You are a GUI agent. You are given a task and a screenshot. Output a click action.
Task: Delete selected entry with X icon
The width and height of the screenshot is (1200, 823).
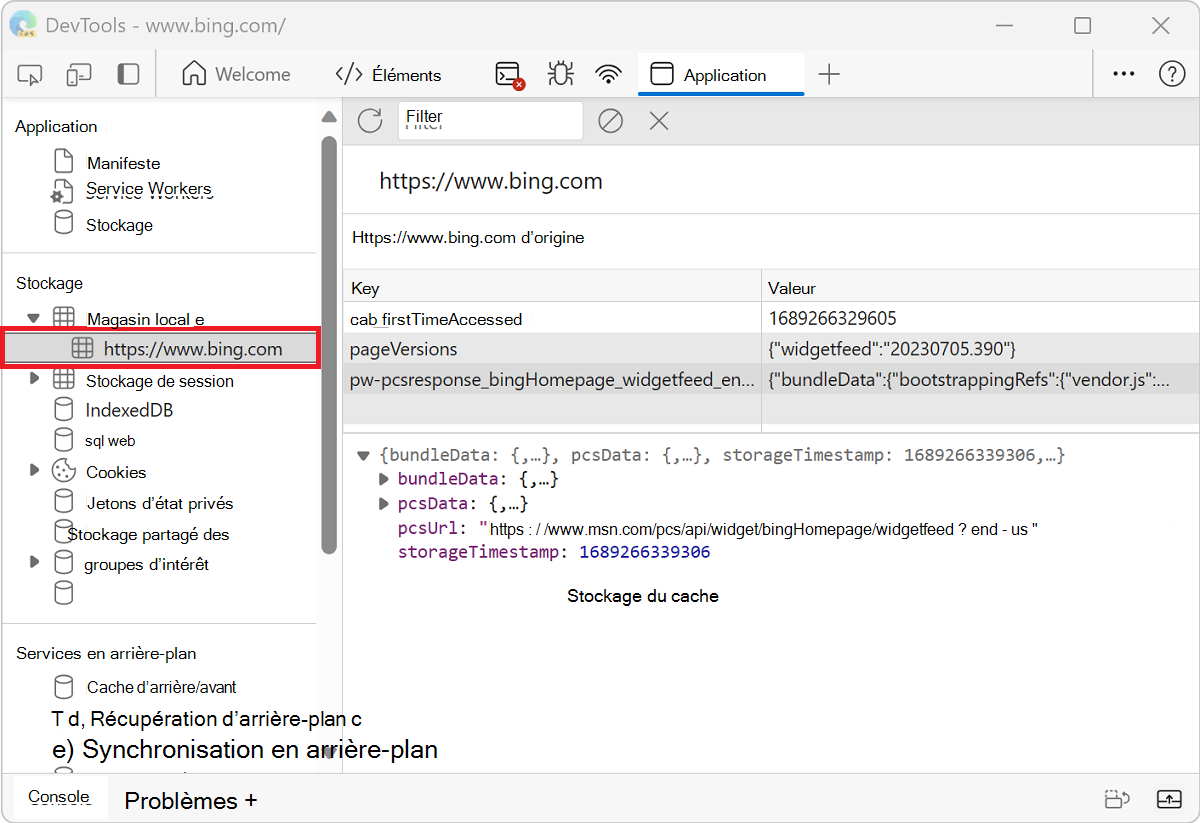[658, 121]
